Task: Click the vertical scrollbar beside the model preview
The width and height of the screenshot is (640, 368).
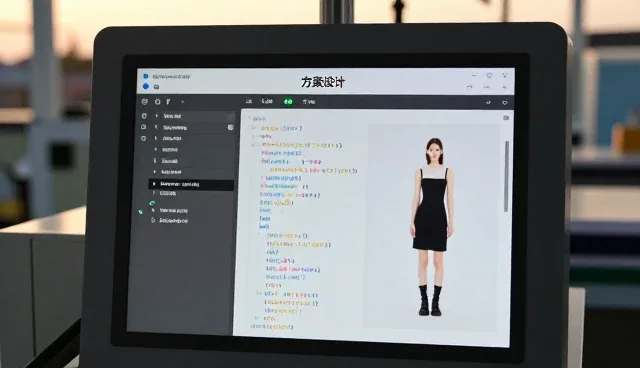Action: click(507, 176)
